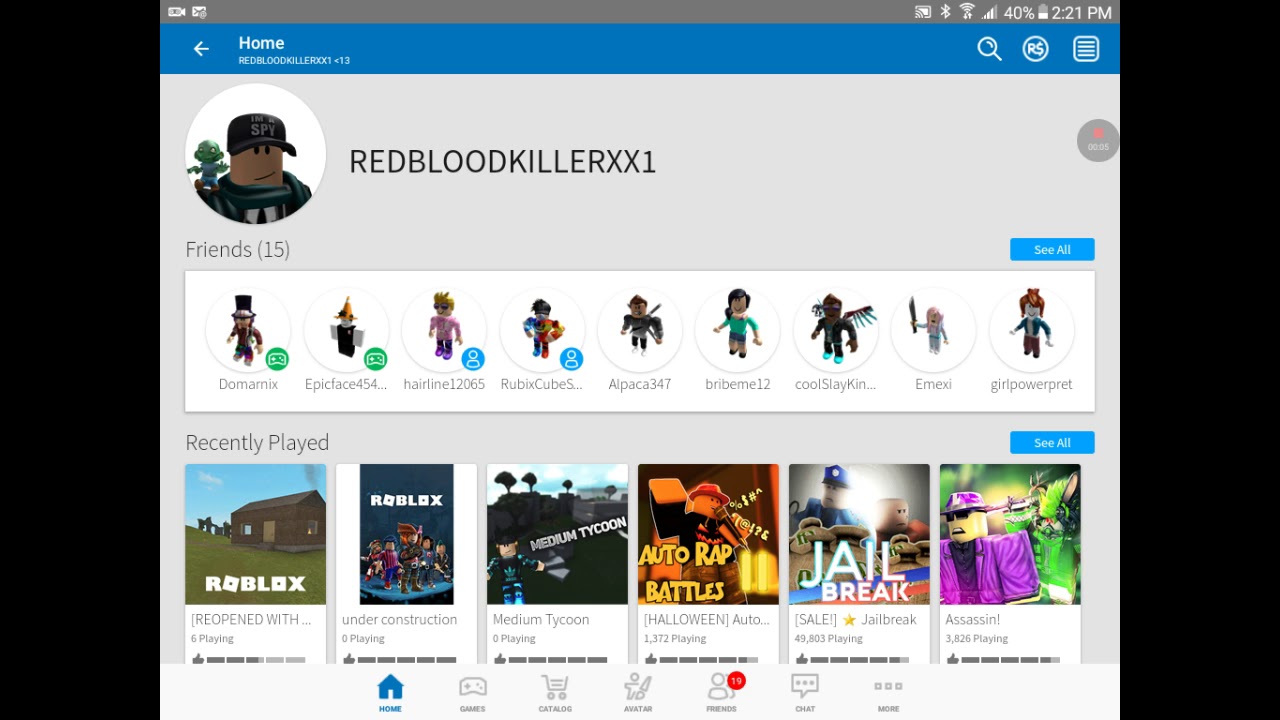
Task: Open Assassin! game thumbnail
Action: 1010,534
